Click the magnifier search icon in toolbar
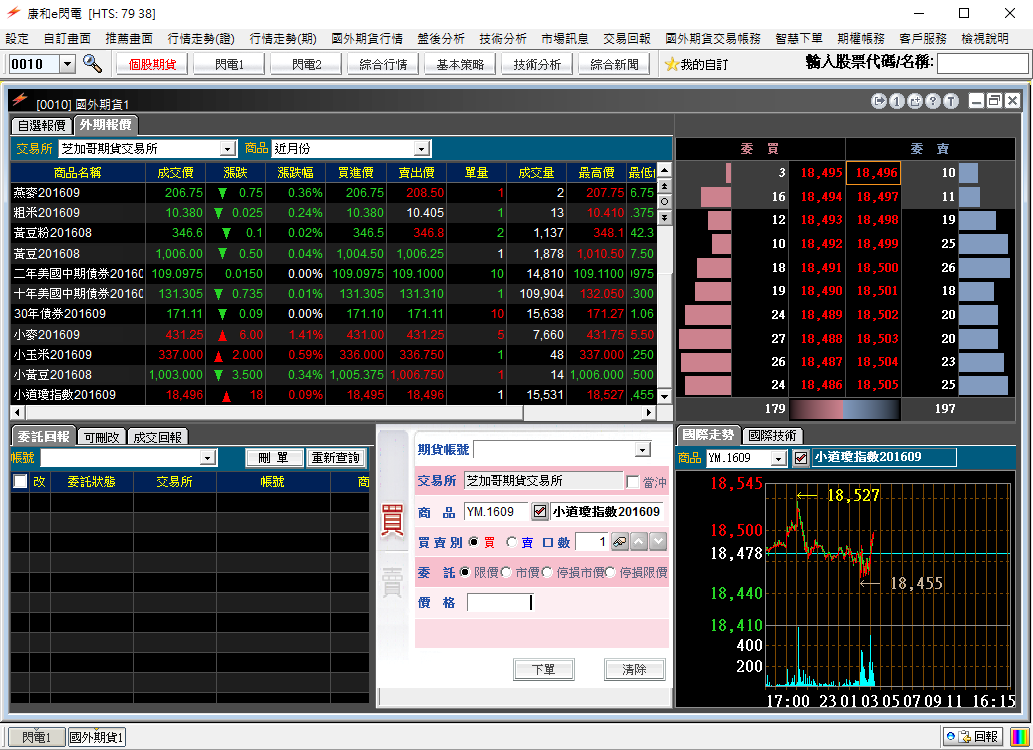1033x750 pixels. (x=92, y=64)
